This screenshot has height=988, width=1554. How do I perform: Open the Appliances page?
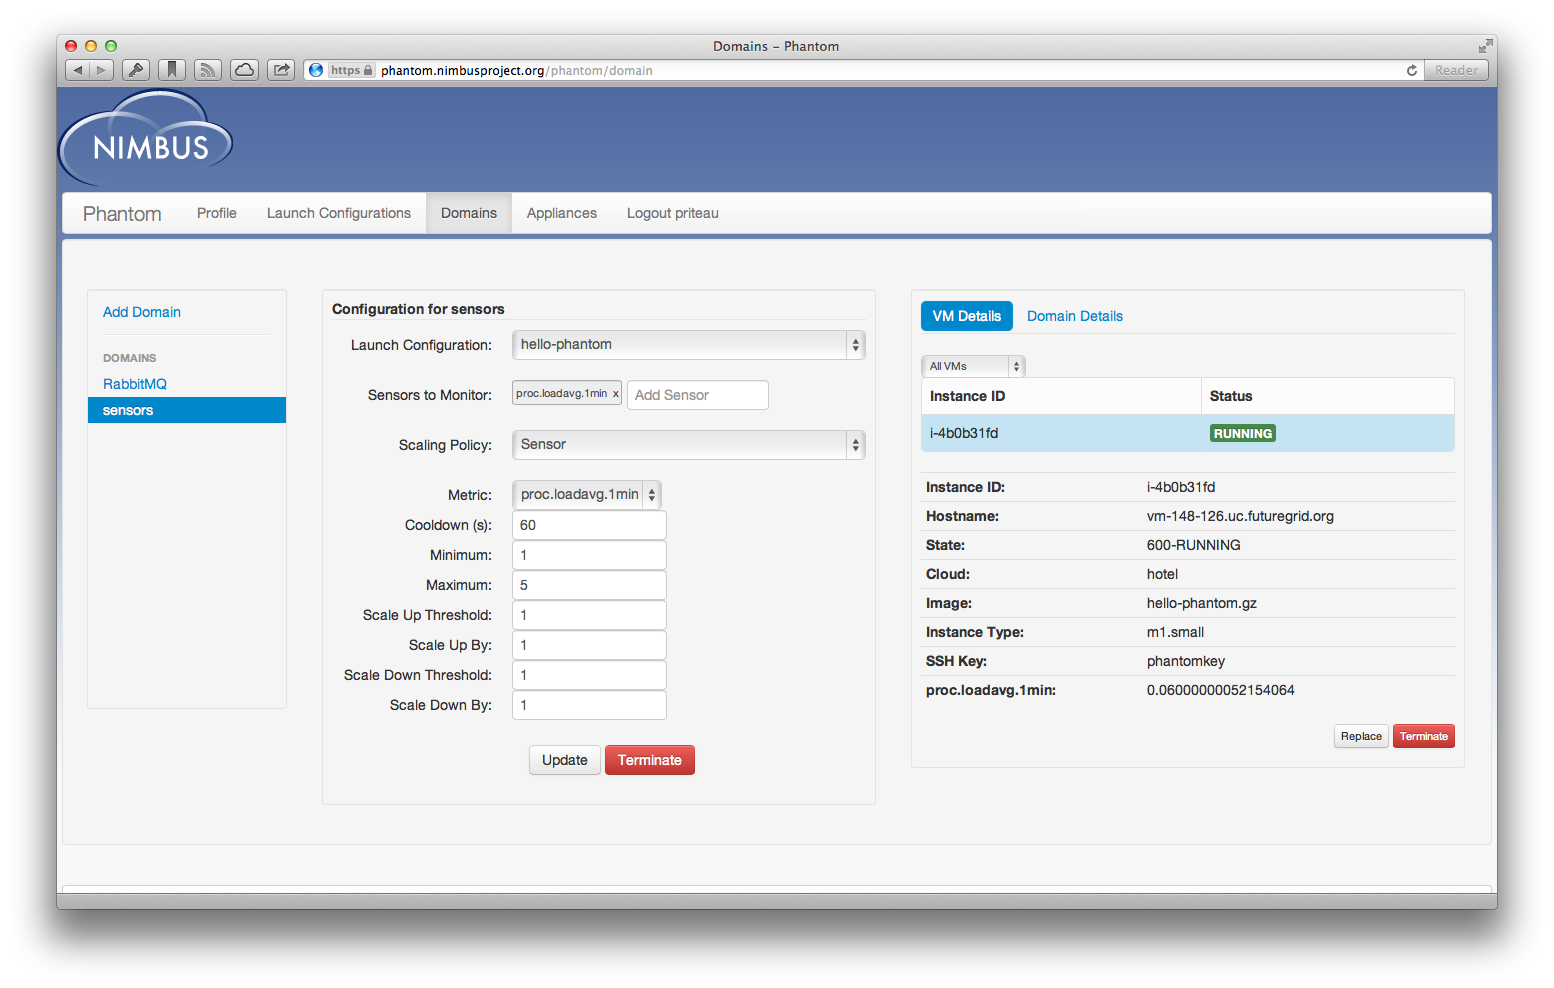coord(562,213)
